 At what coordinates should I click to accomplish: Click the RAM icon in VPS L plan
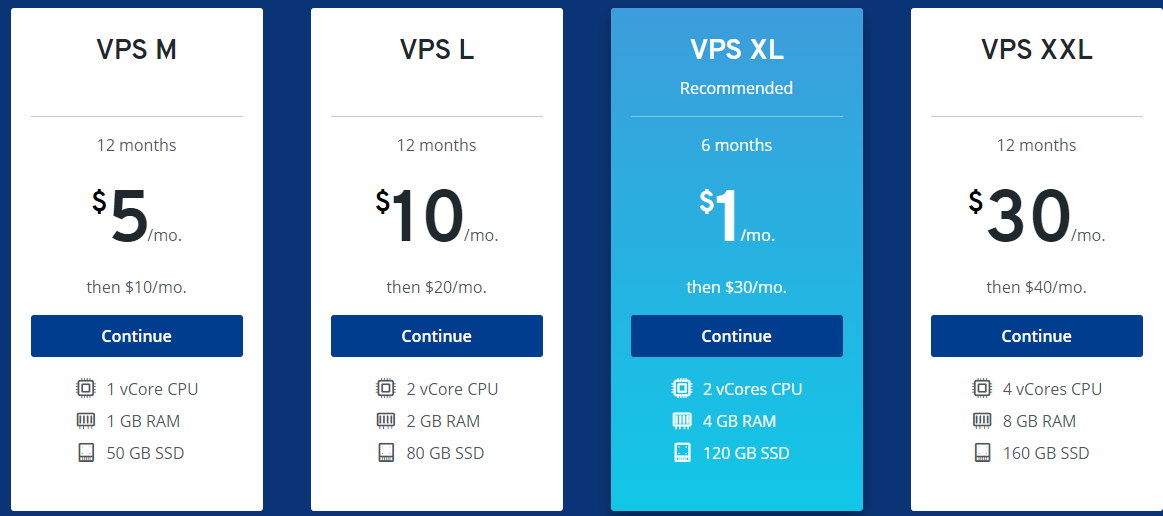386,421
